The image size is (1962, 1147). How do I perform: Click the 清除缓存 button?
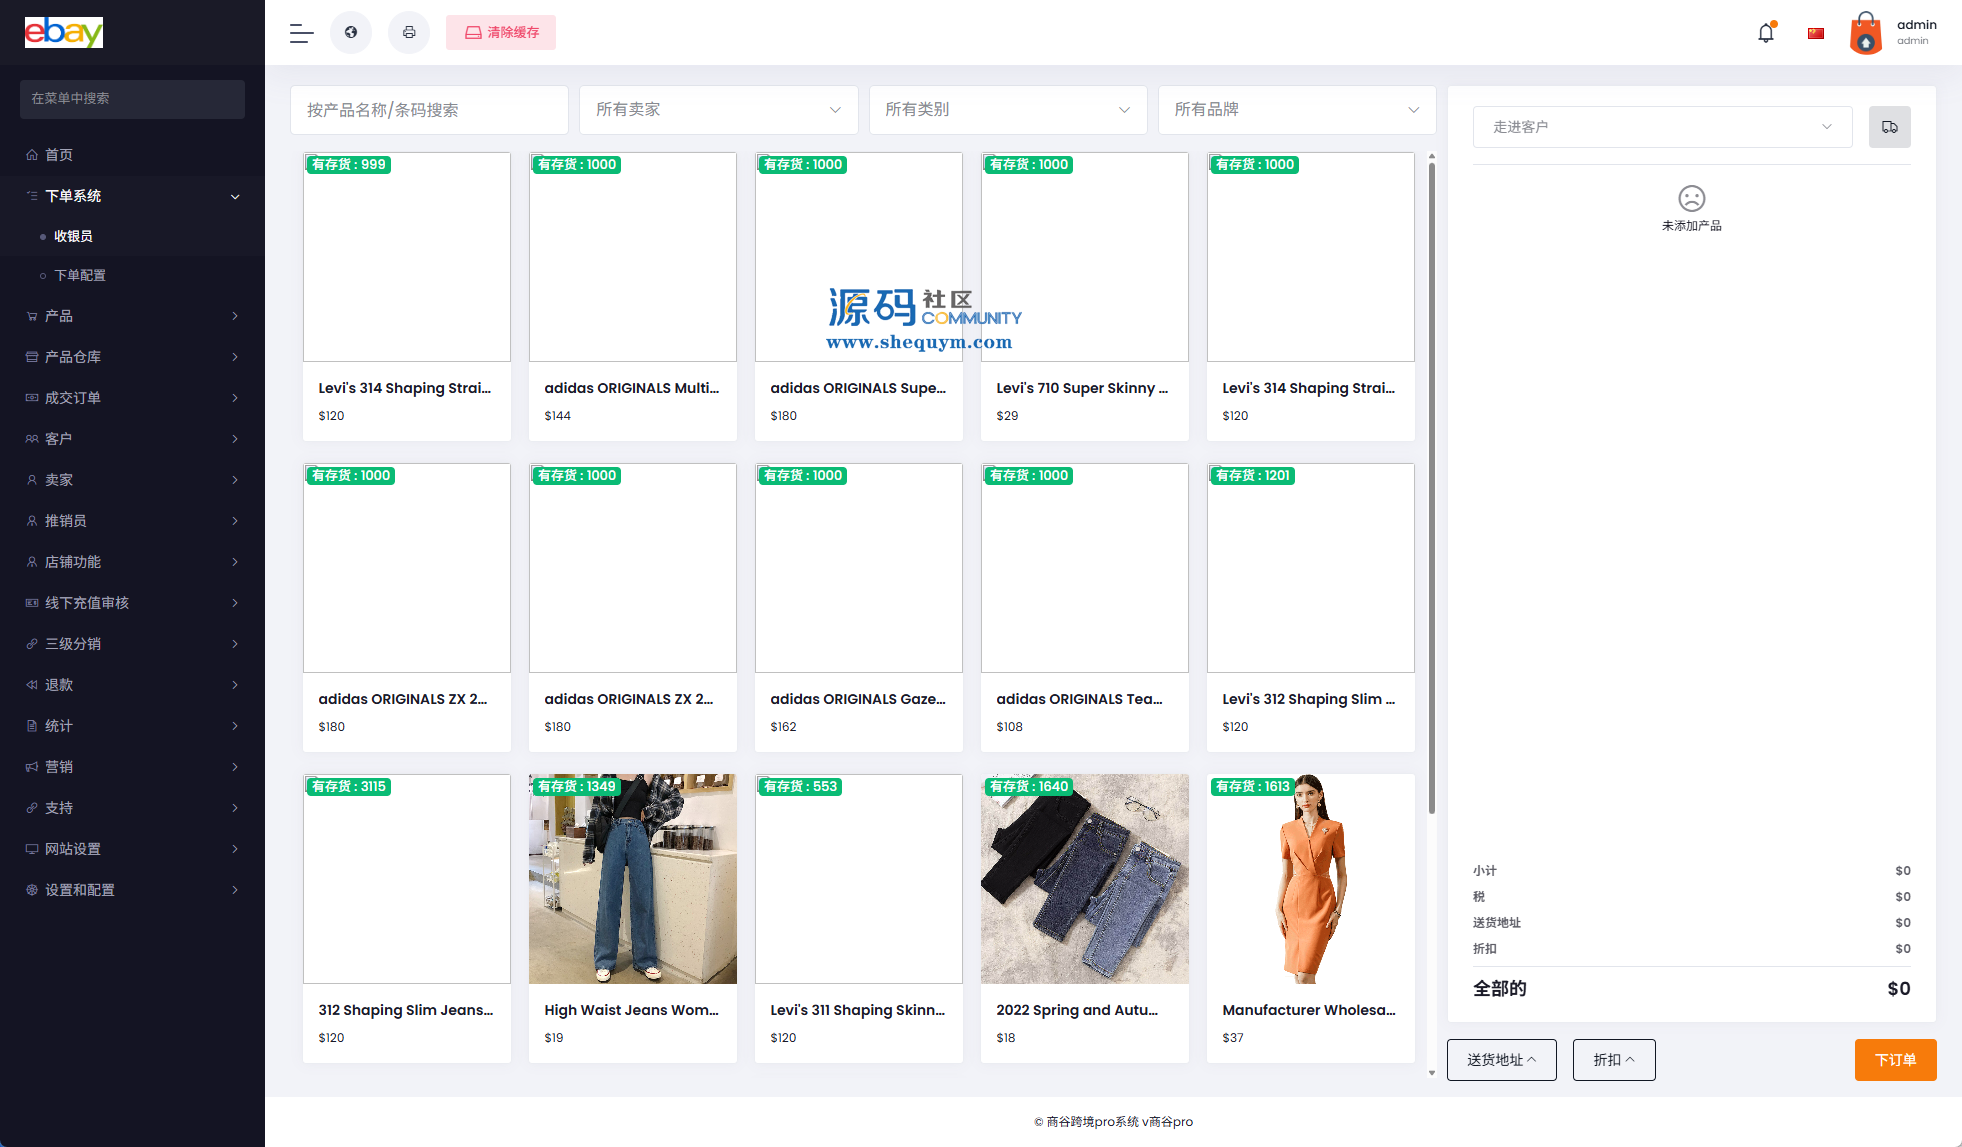tap(501, 33)
